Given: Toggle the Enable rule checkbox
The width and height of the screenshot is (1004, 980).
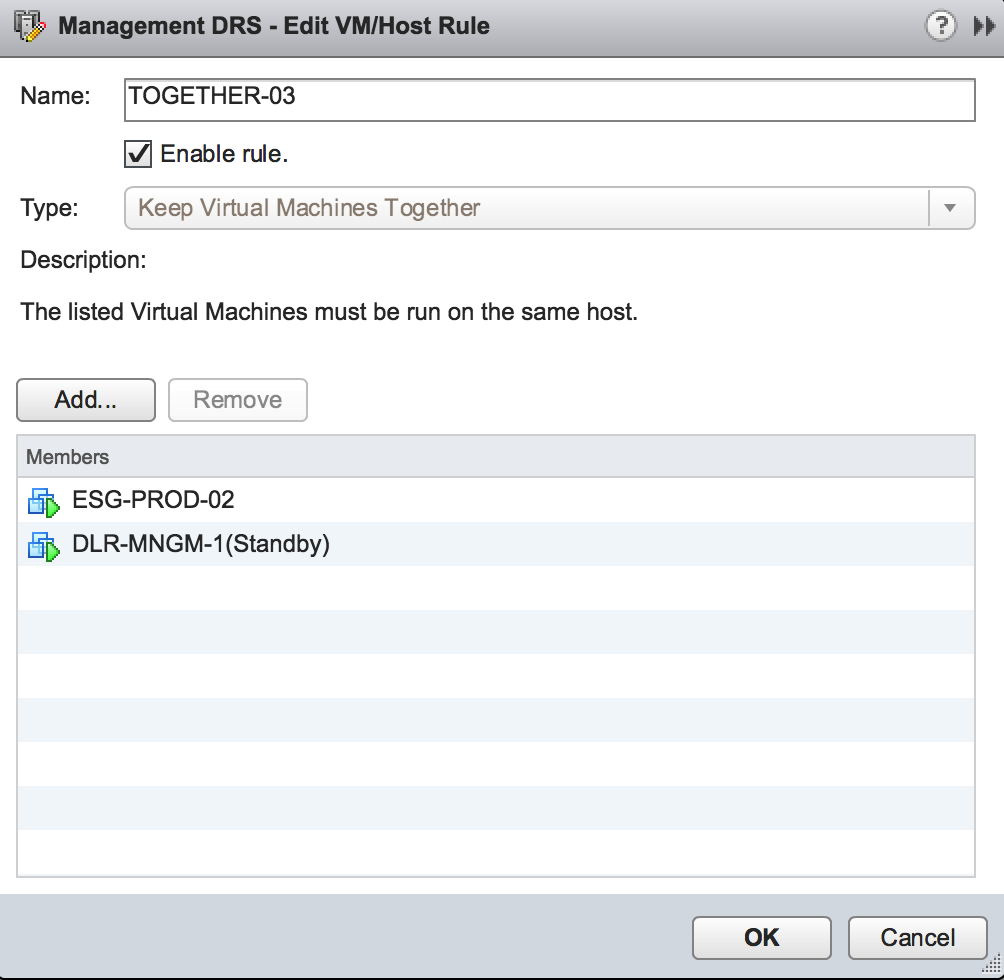Looking at the screenshot, I should tap(138, 154).
